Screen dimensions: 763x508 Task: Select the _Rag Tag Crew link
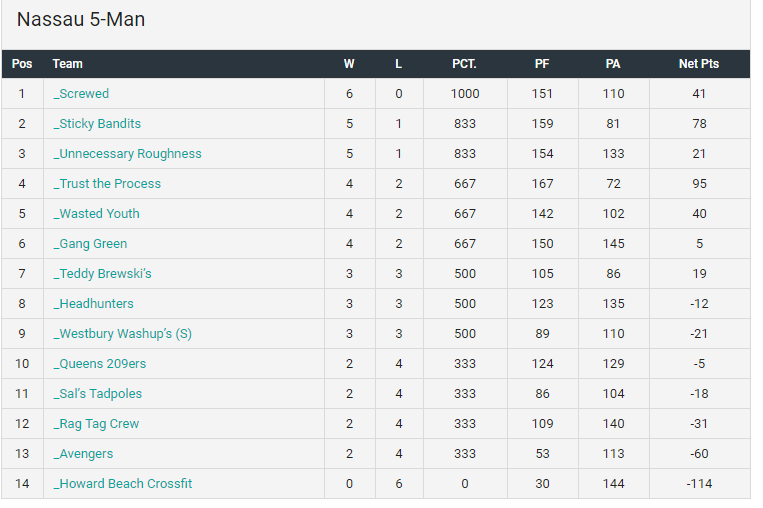(x=96, y=424)
